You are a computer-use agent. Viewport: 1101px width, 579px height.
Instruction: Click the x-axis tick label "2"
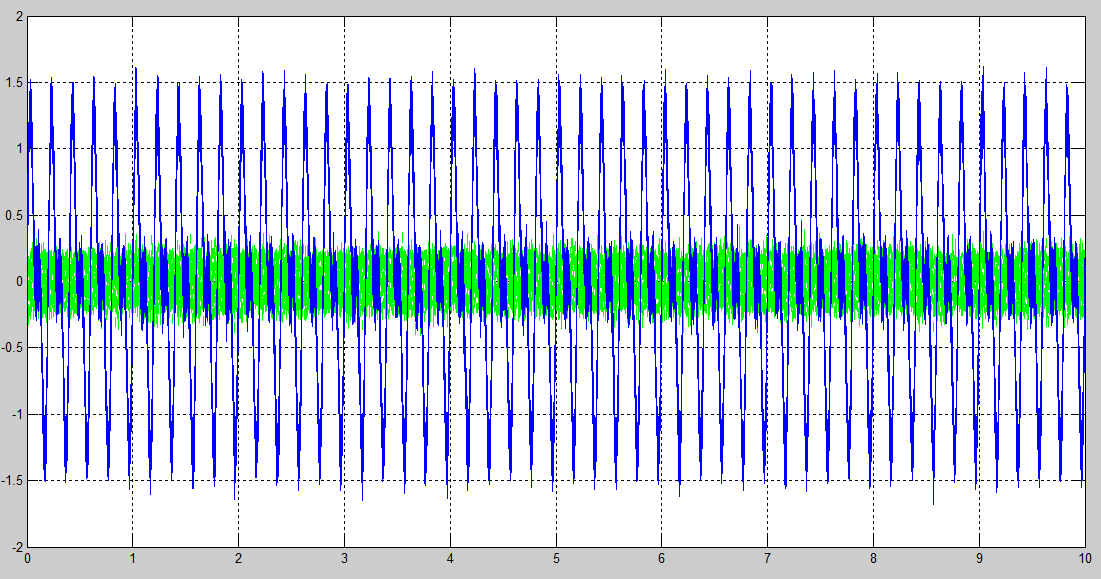pos(239,559)
